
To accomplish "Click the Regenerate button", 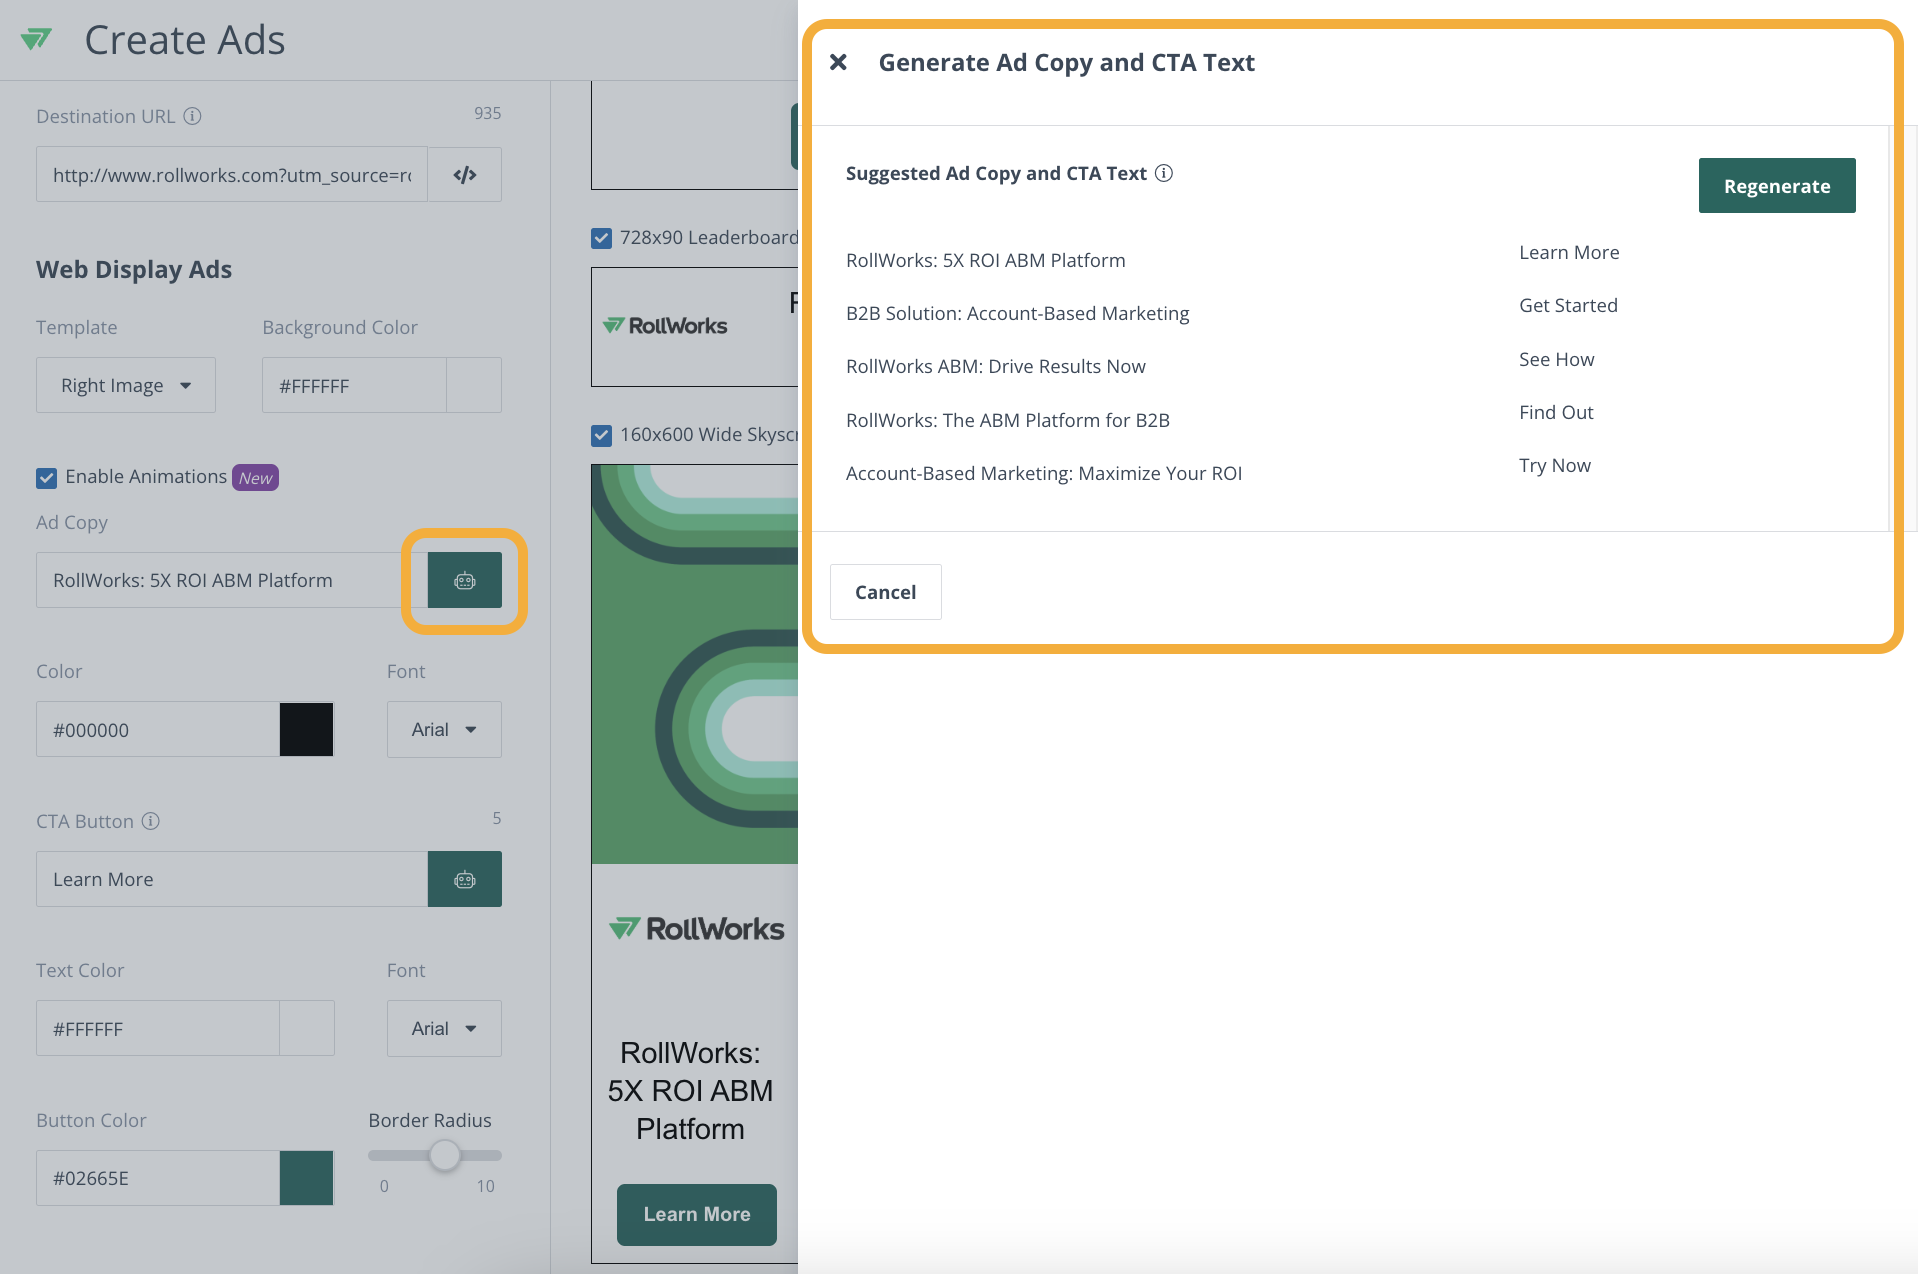I will pos(1777,185).
